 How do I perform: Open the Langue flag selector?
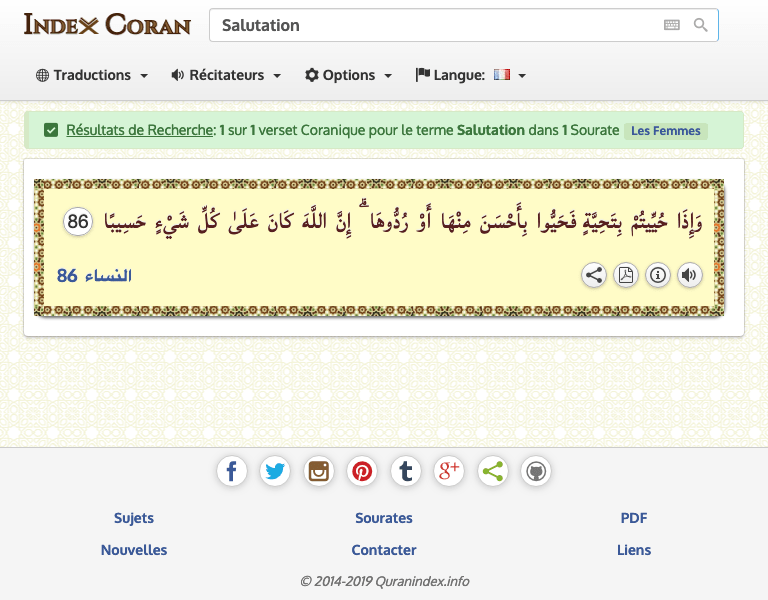coord(471,75)
